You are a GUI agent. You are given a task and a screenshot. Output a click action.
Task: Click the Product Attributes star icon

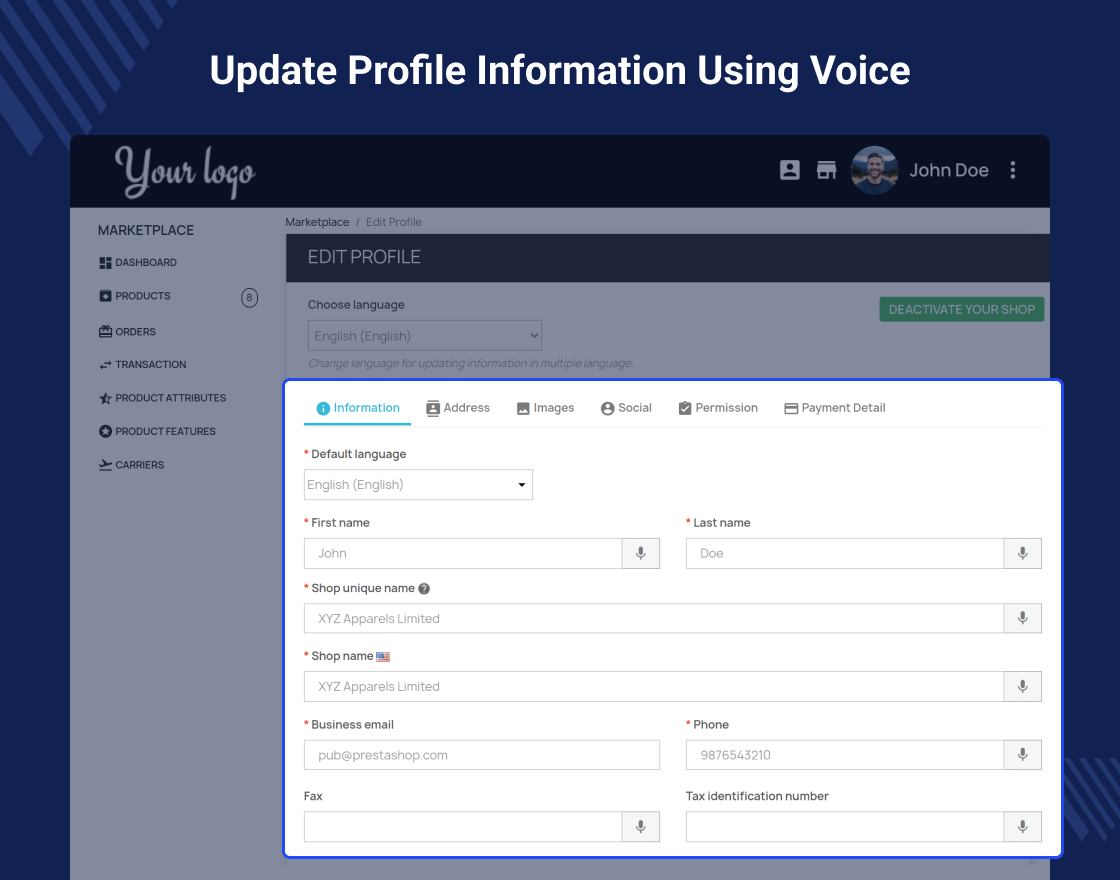(105, 399)
